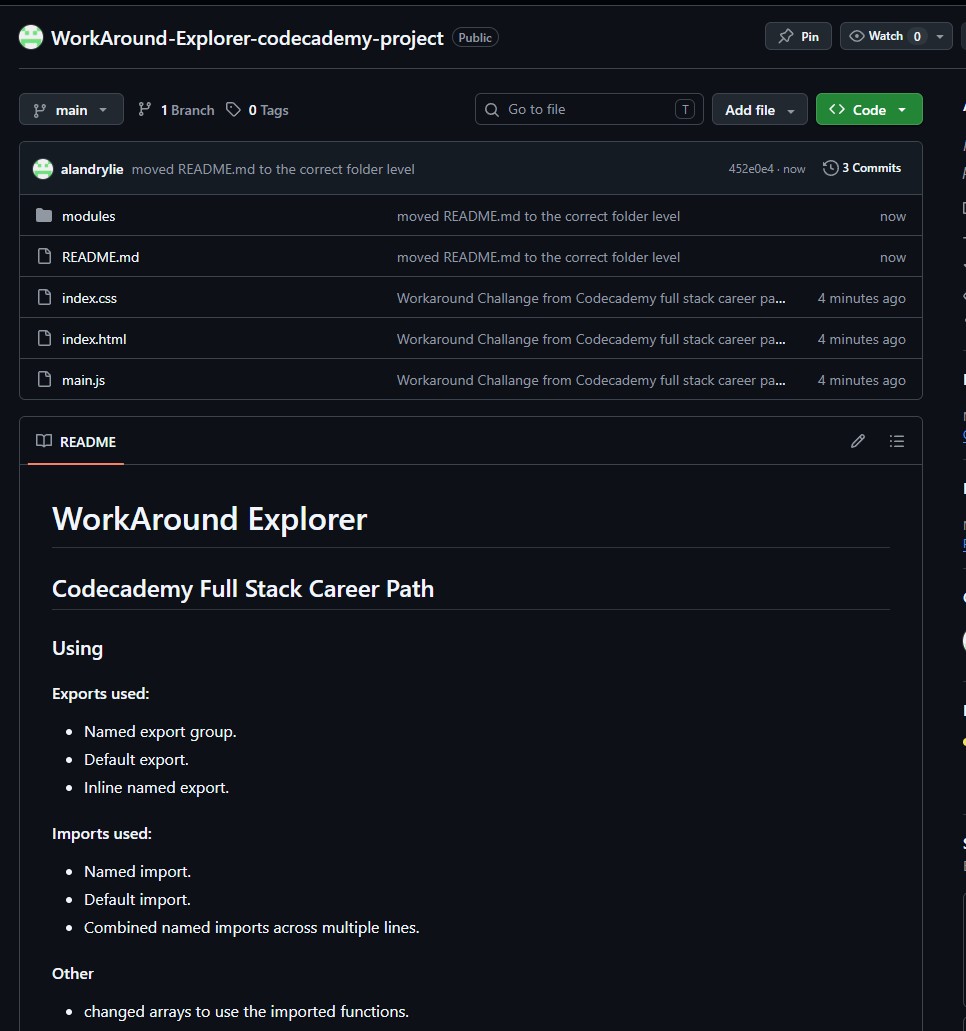This screenshot has width=966, height=1031.
Task: Click the "Inline named export." bullet text
Action: (x=157, y=788)
